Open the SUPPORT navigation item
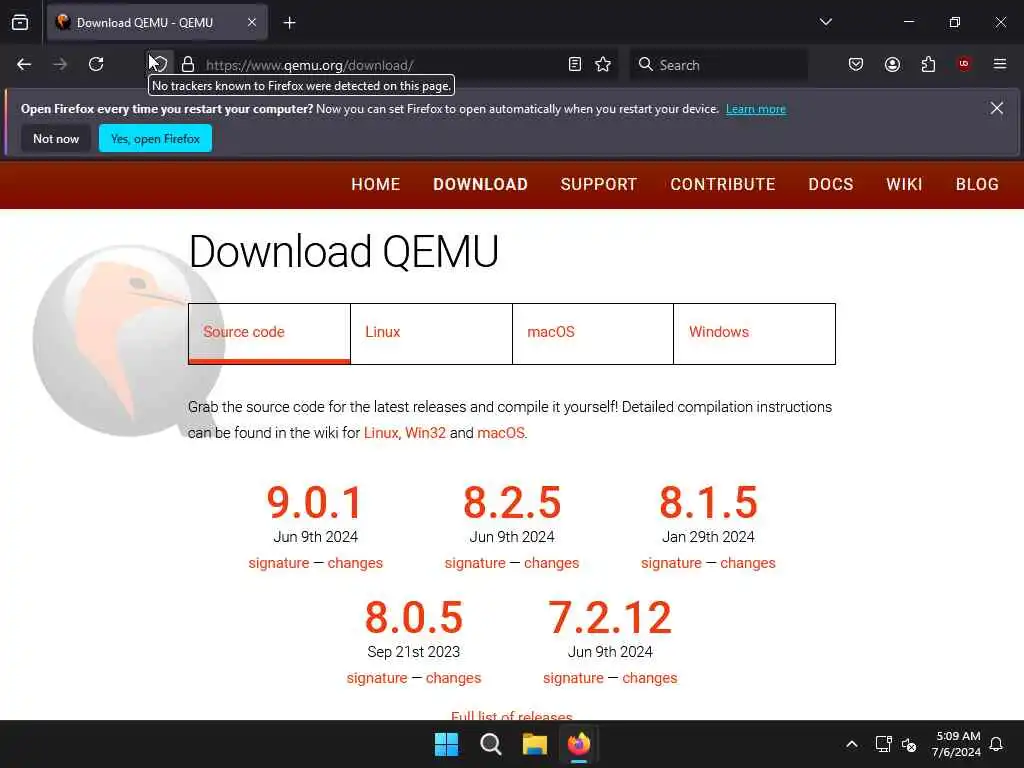This screenshot has width=1024, height=768. coord(598,185)
